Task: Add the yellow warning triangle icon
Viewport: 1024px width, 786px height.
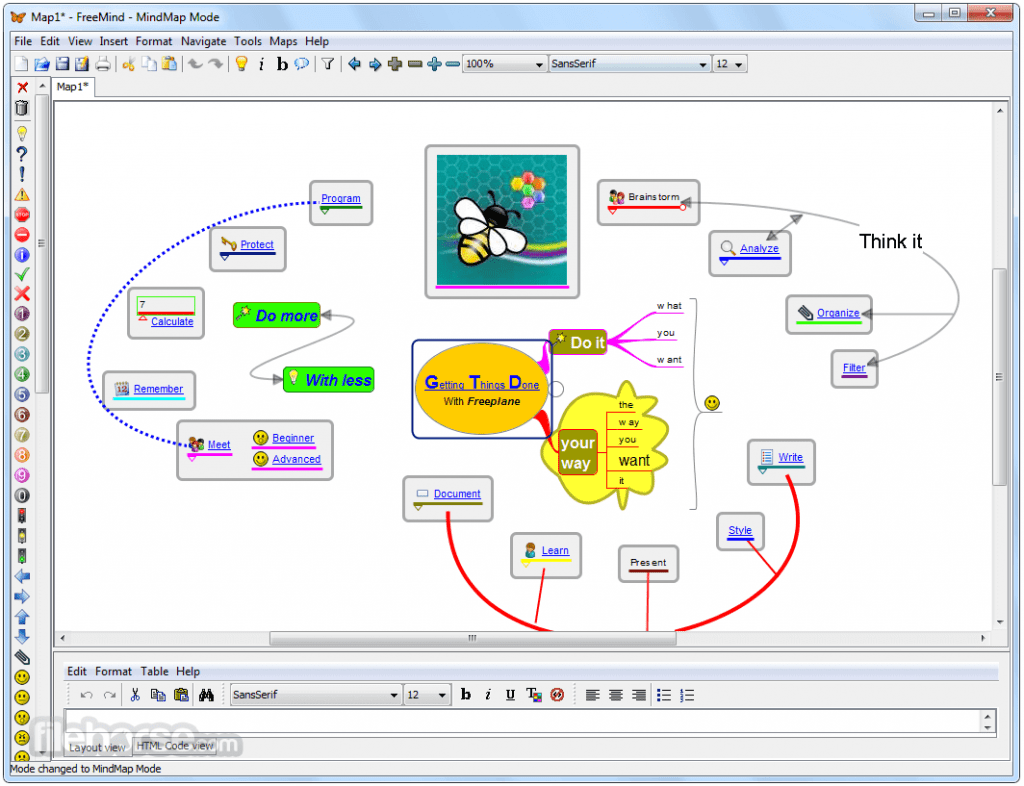Action: coord(22,195)
